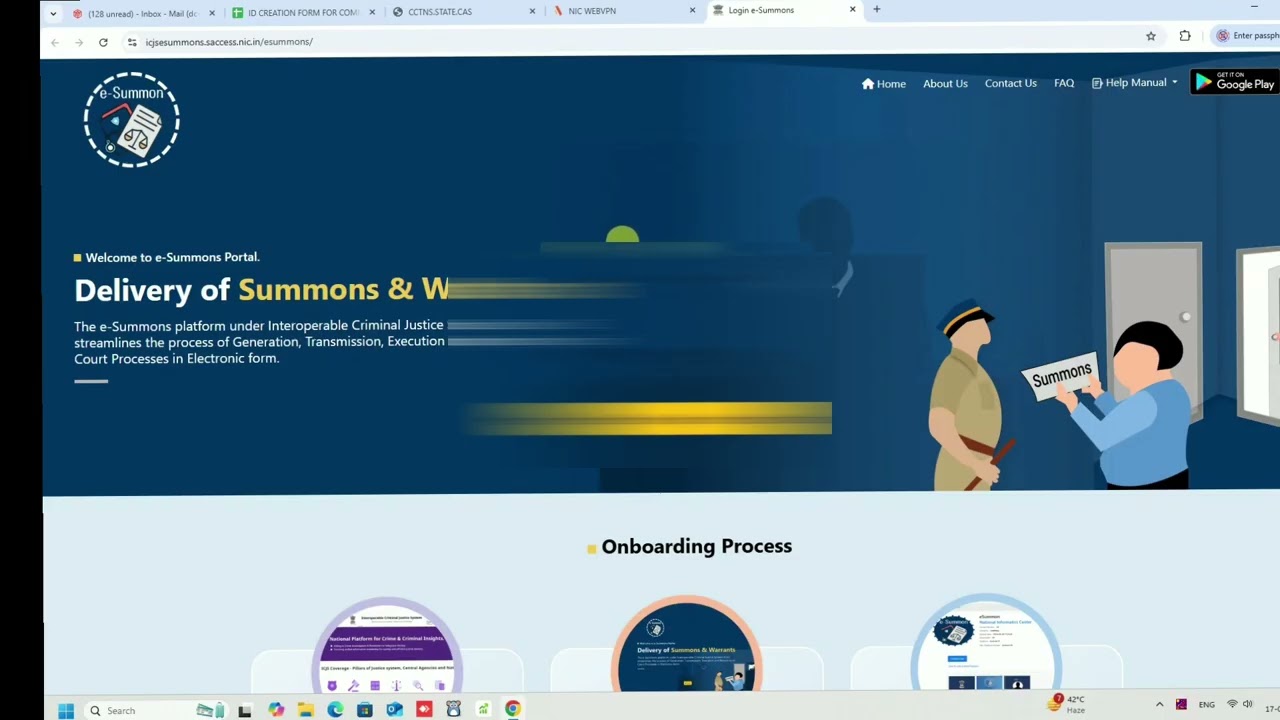This screenshot has height=720, width=1280.
Task: Close the ID CREATION FORM tab
Action: point(373,12)
